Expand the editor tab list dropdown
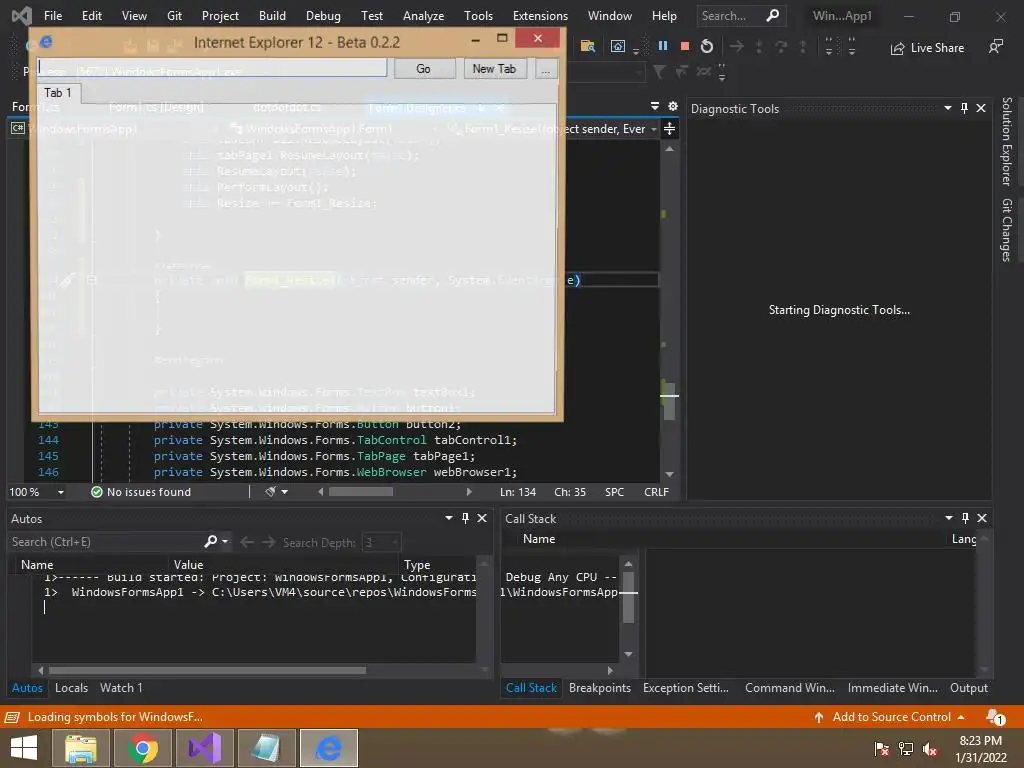 pos(655,106)
